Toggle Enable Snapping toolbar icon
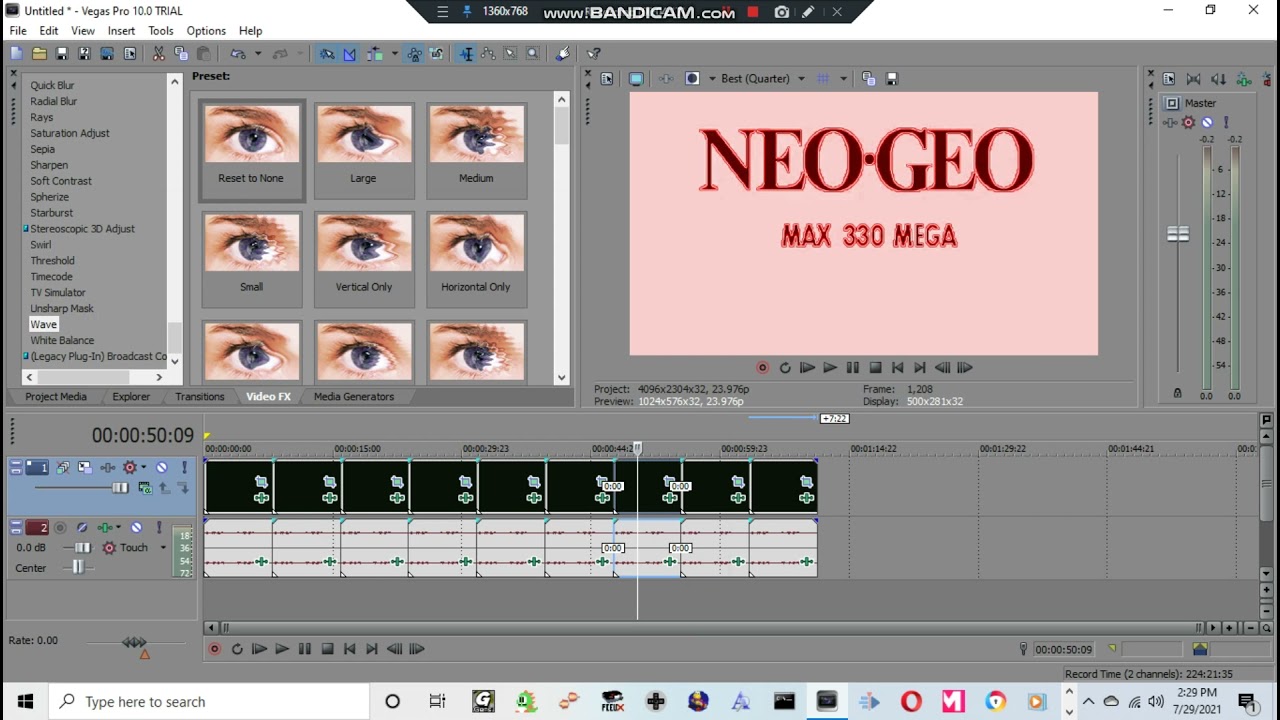This screenshot has width=1280, height=720. 327,54
